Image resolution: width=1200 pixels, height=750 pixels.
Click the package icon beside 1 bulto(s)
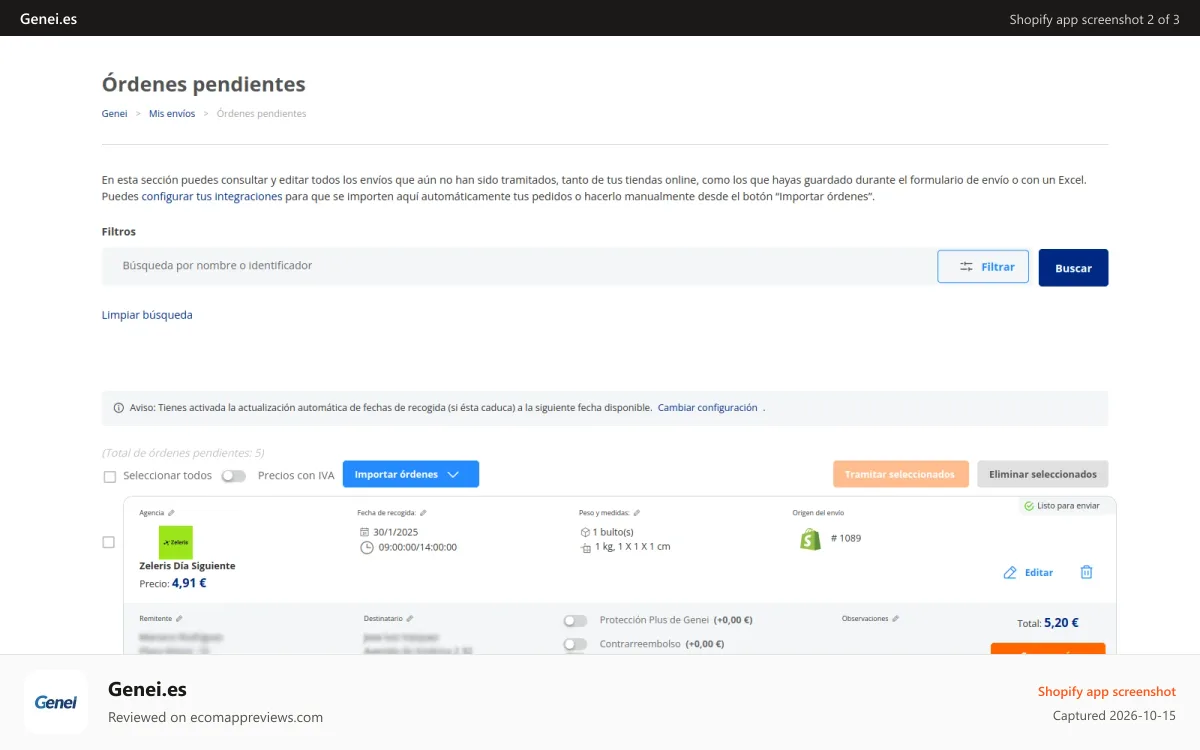click(585, 532)
